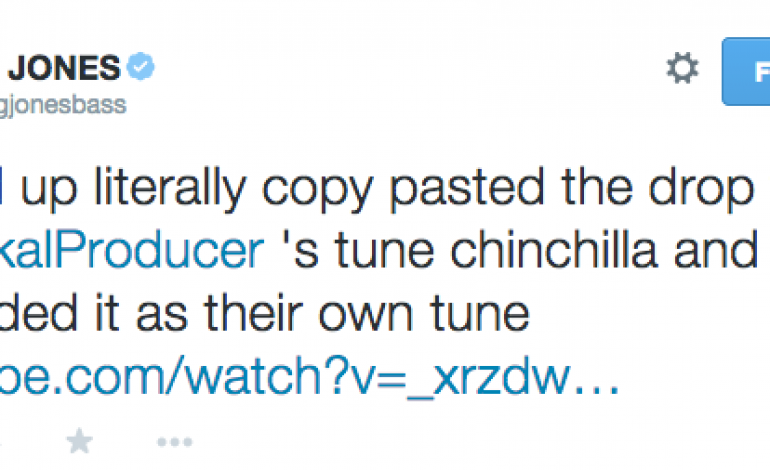
Task: Click the trailing ellipsis of the YouTube URL
Action: (593, 376)
